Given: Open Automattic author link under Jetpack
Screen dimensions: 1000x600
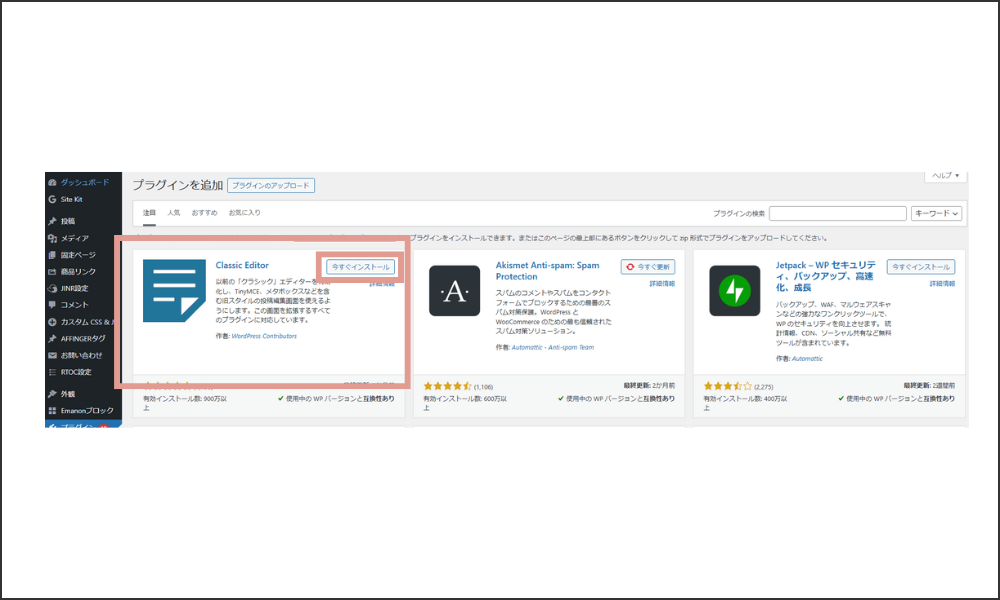Looking at the screenshot, I should click(x=807, y=359).
